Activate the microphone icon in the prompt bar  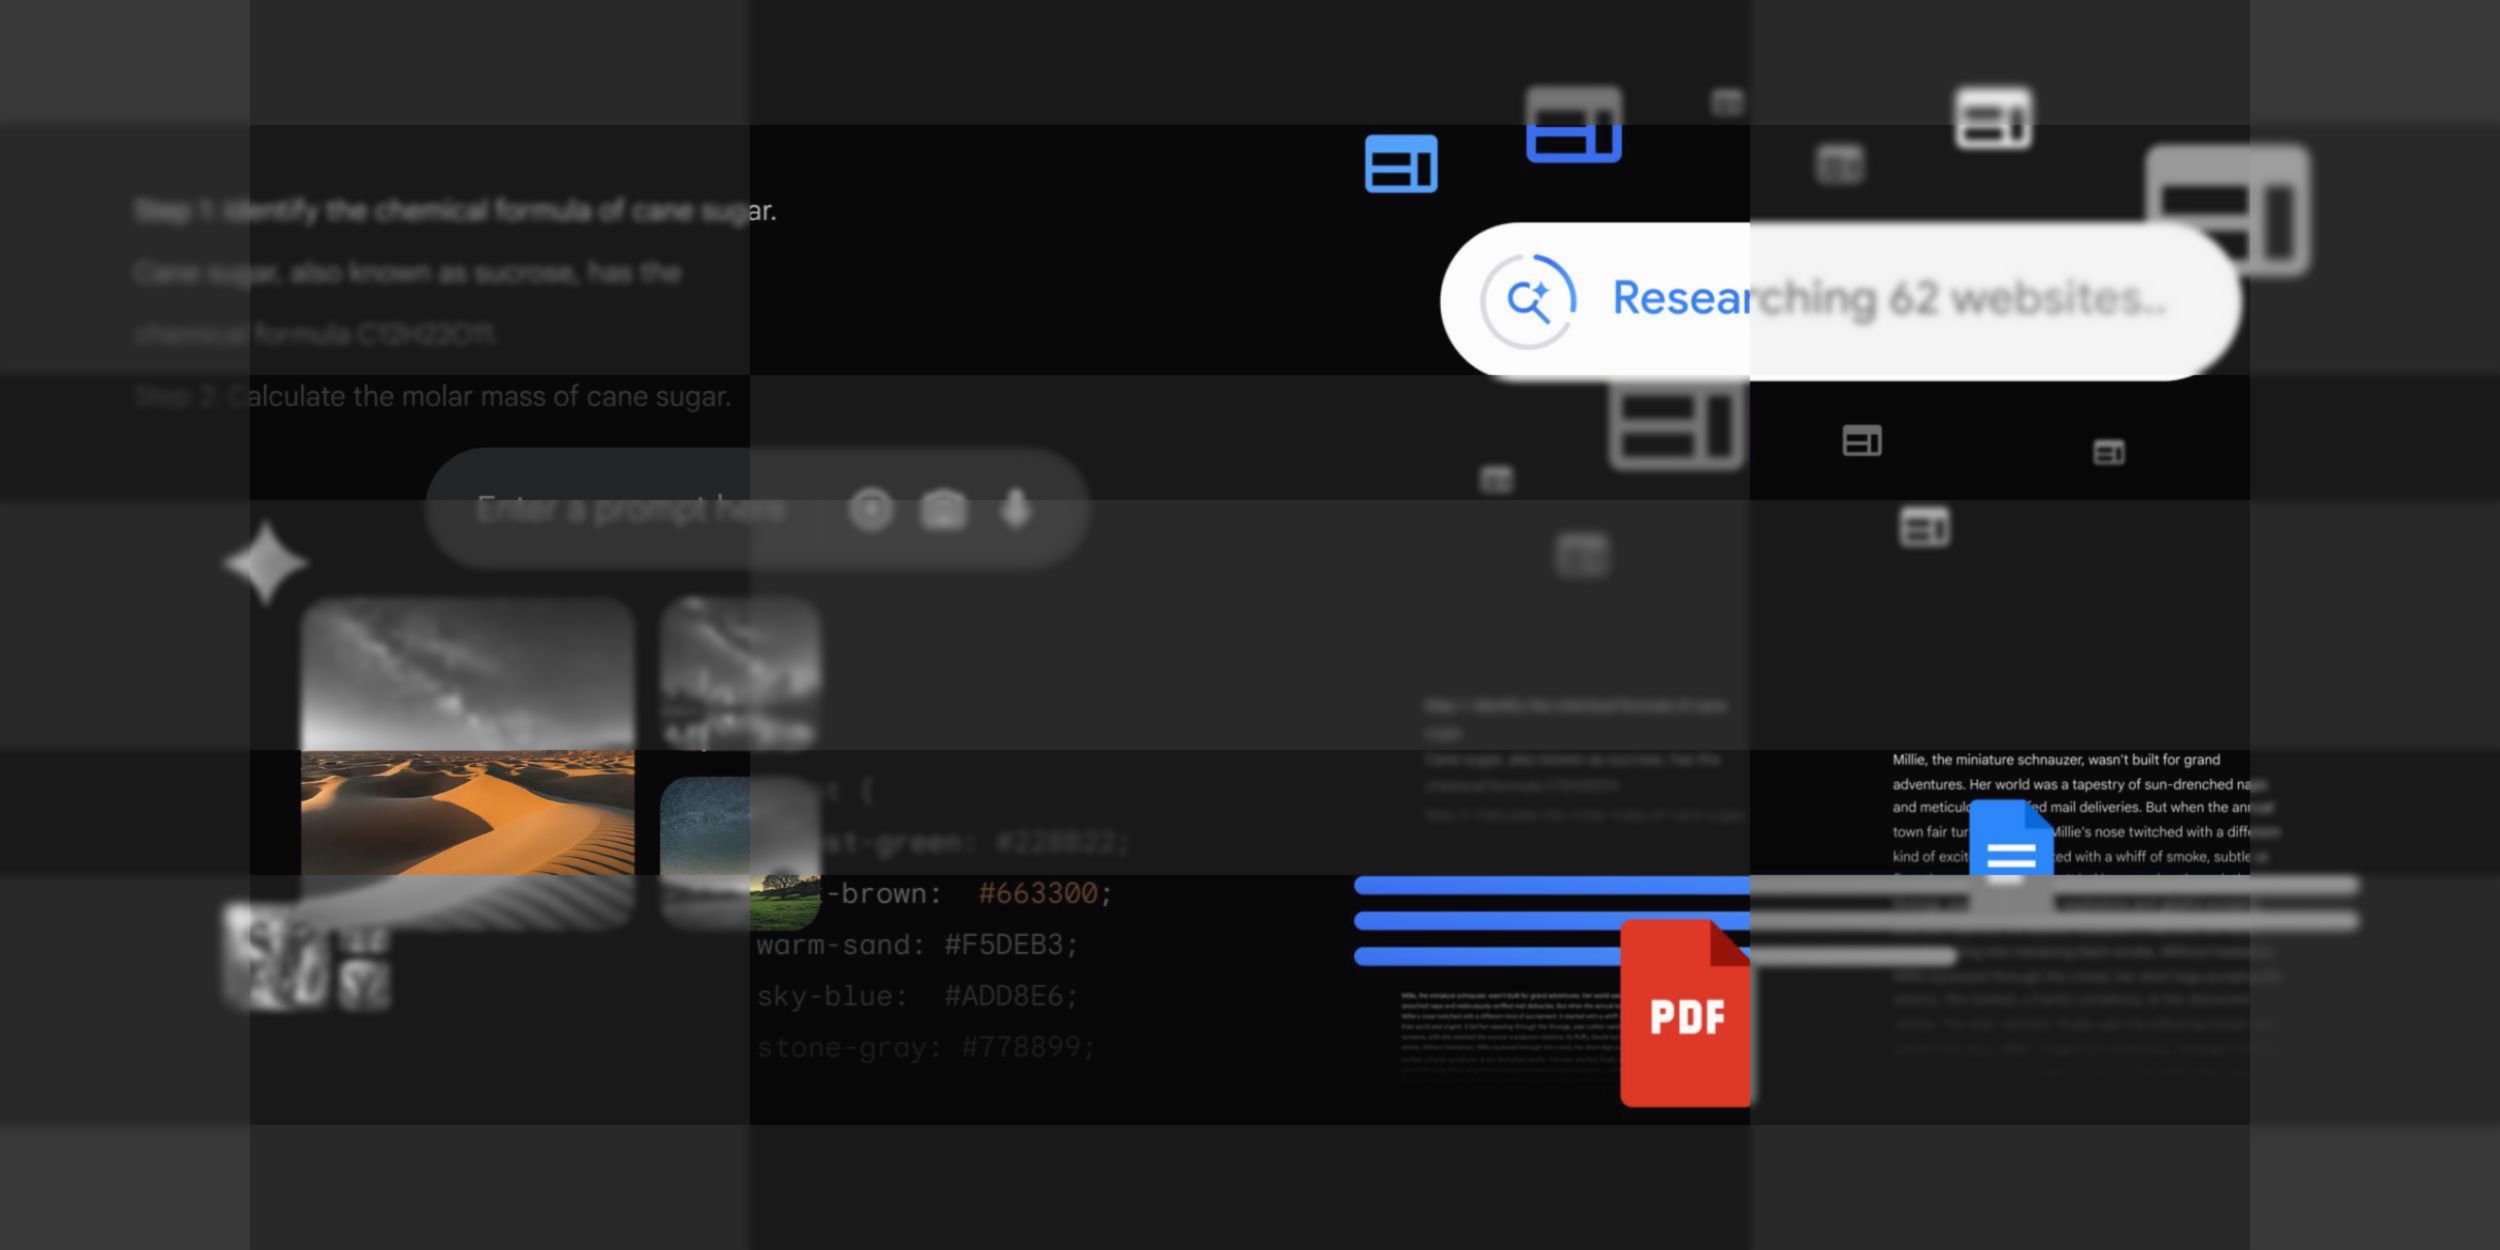[1016, 510]
